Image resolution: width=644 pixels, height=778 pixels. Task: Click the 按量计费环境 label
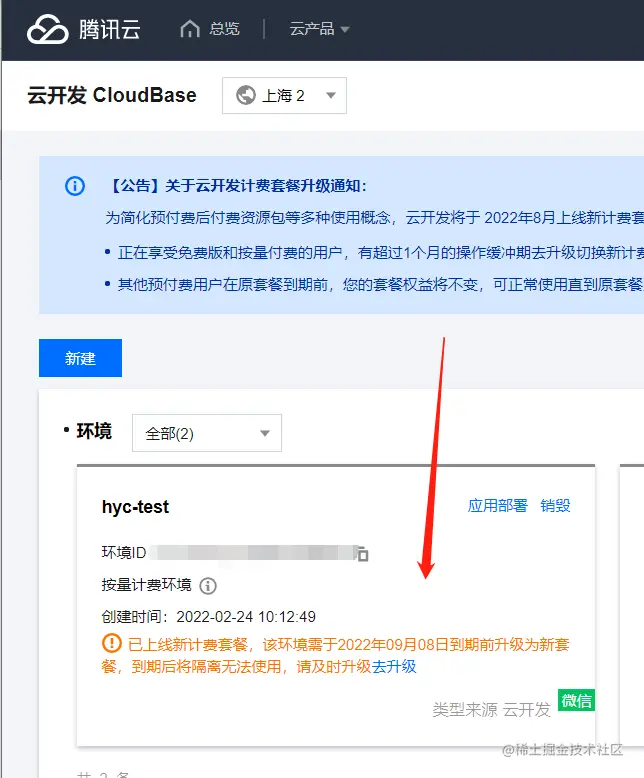[x=146, y=585]
